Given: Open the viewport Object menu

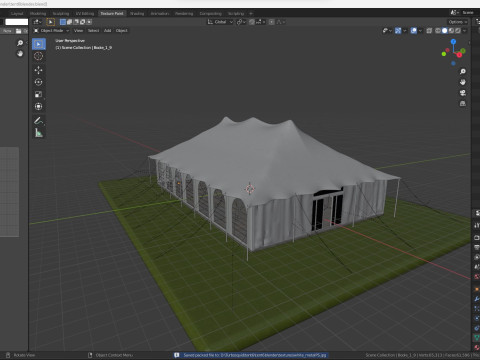Looking at the screenshot, I should coord(122,31).
